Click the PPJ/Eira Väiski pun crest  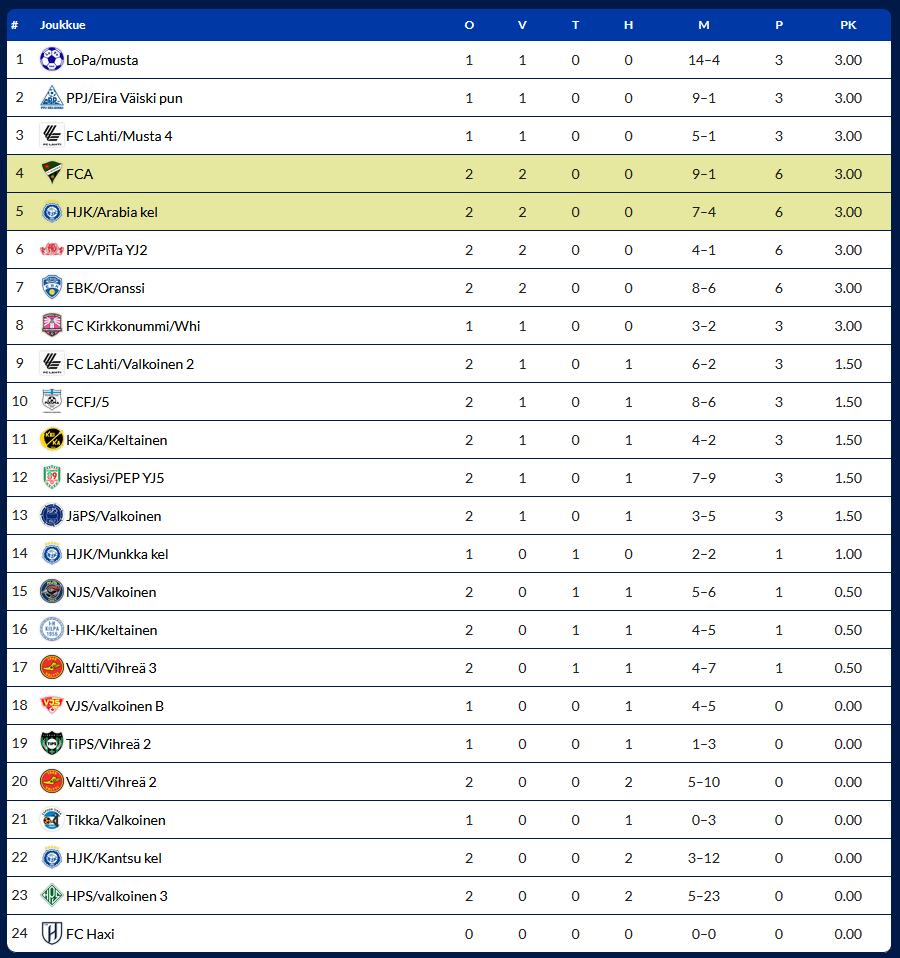51,97
